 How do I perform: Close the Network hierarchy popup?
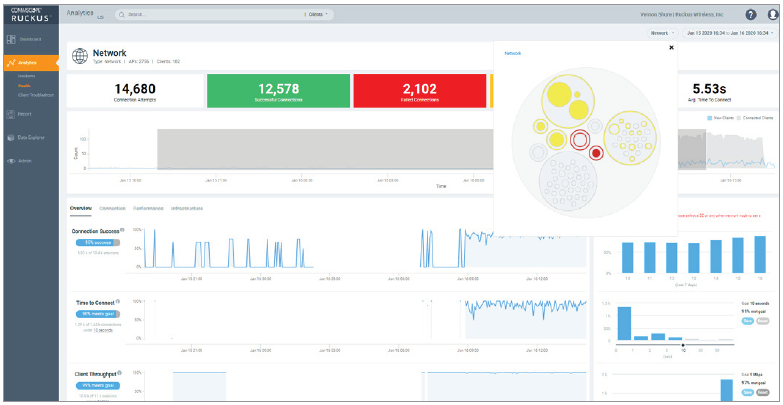671,47
